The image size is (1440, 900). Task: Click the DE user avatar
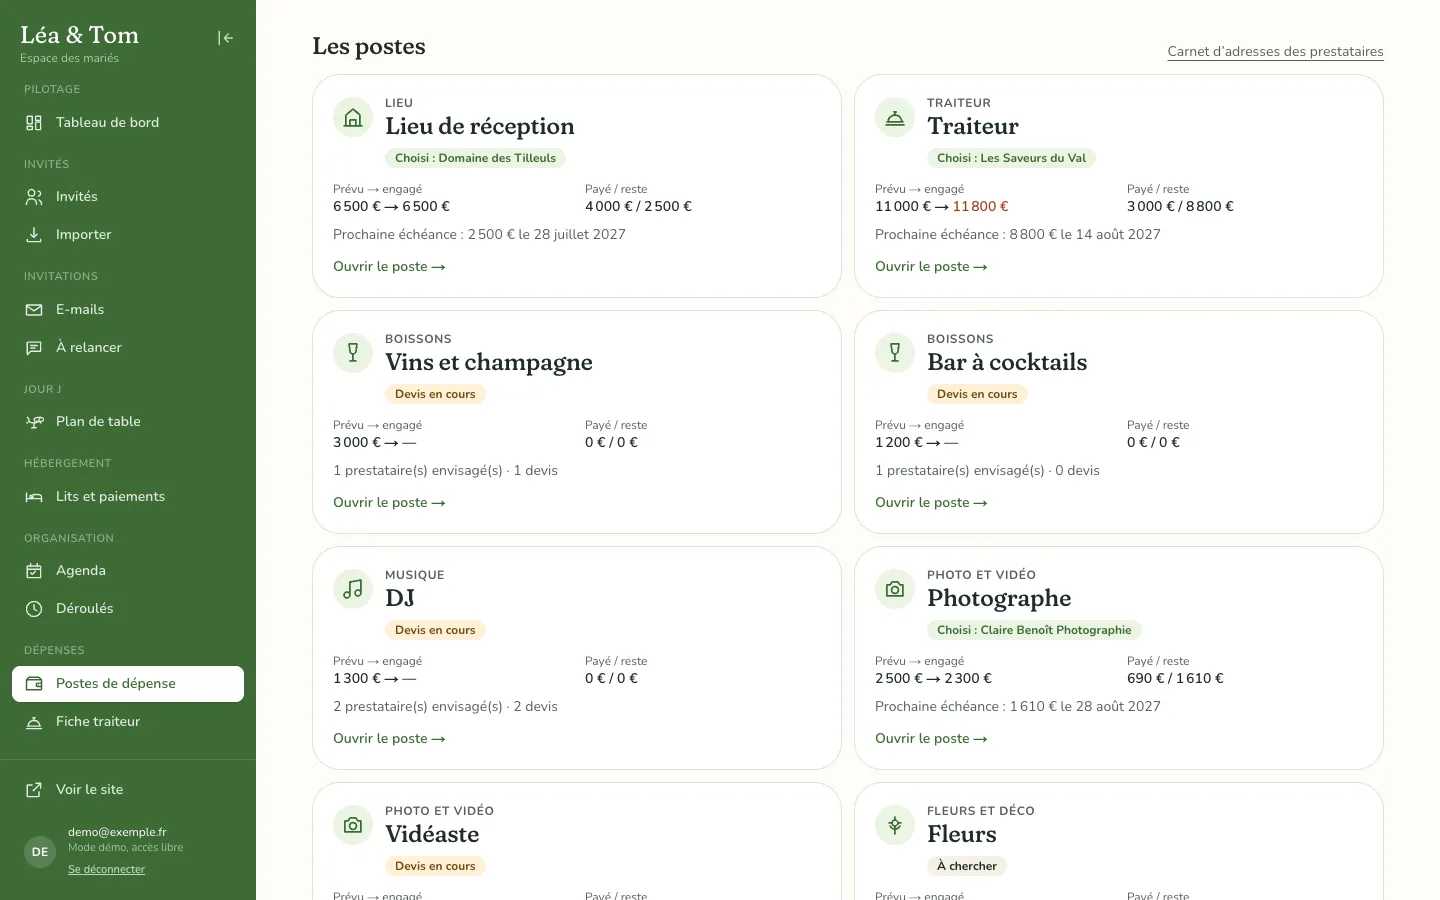tap(40, 852)
